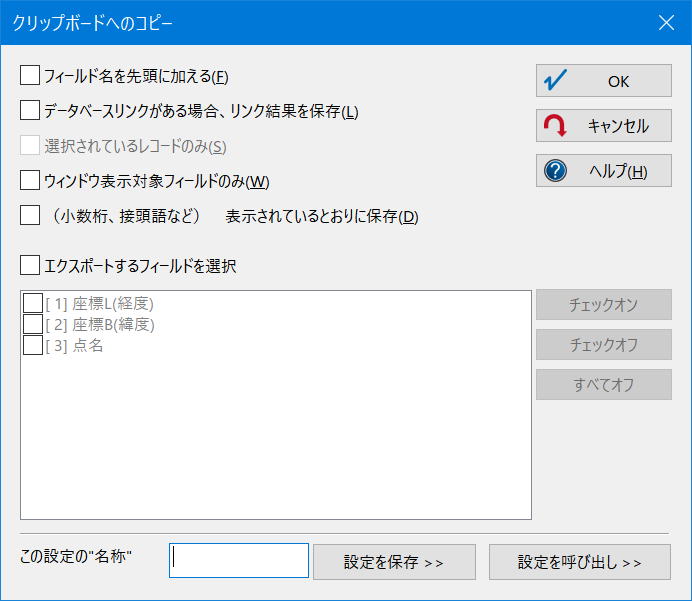The width and height of the screenshot is (692, 601).
Task: Click the チェックオン button
Action: (x=604, y=304)
